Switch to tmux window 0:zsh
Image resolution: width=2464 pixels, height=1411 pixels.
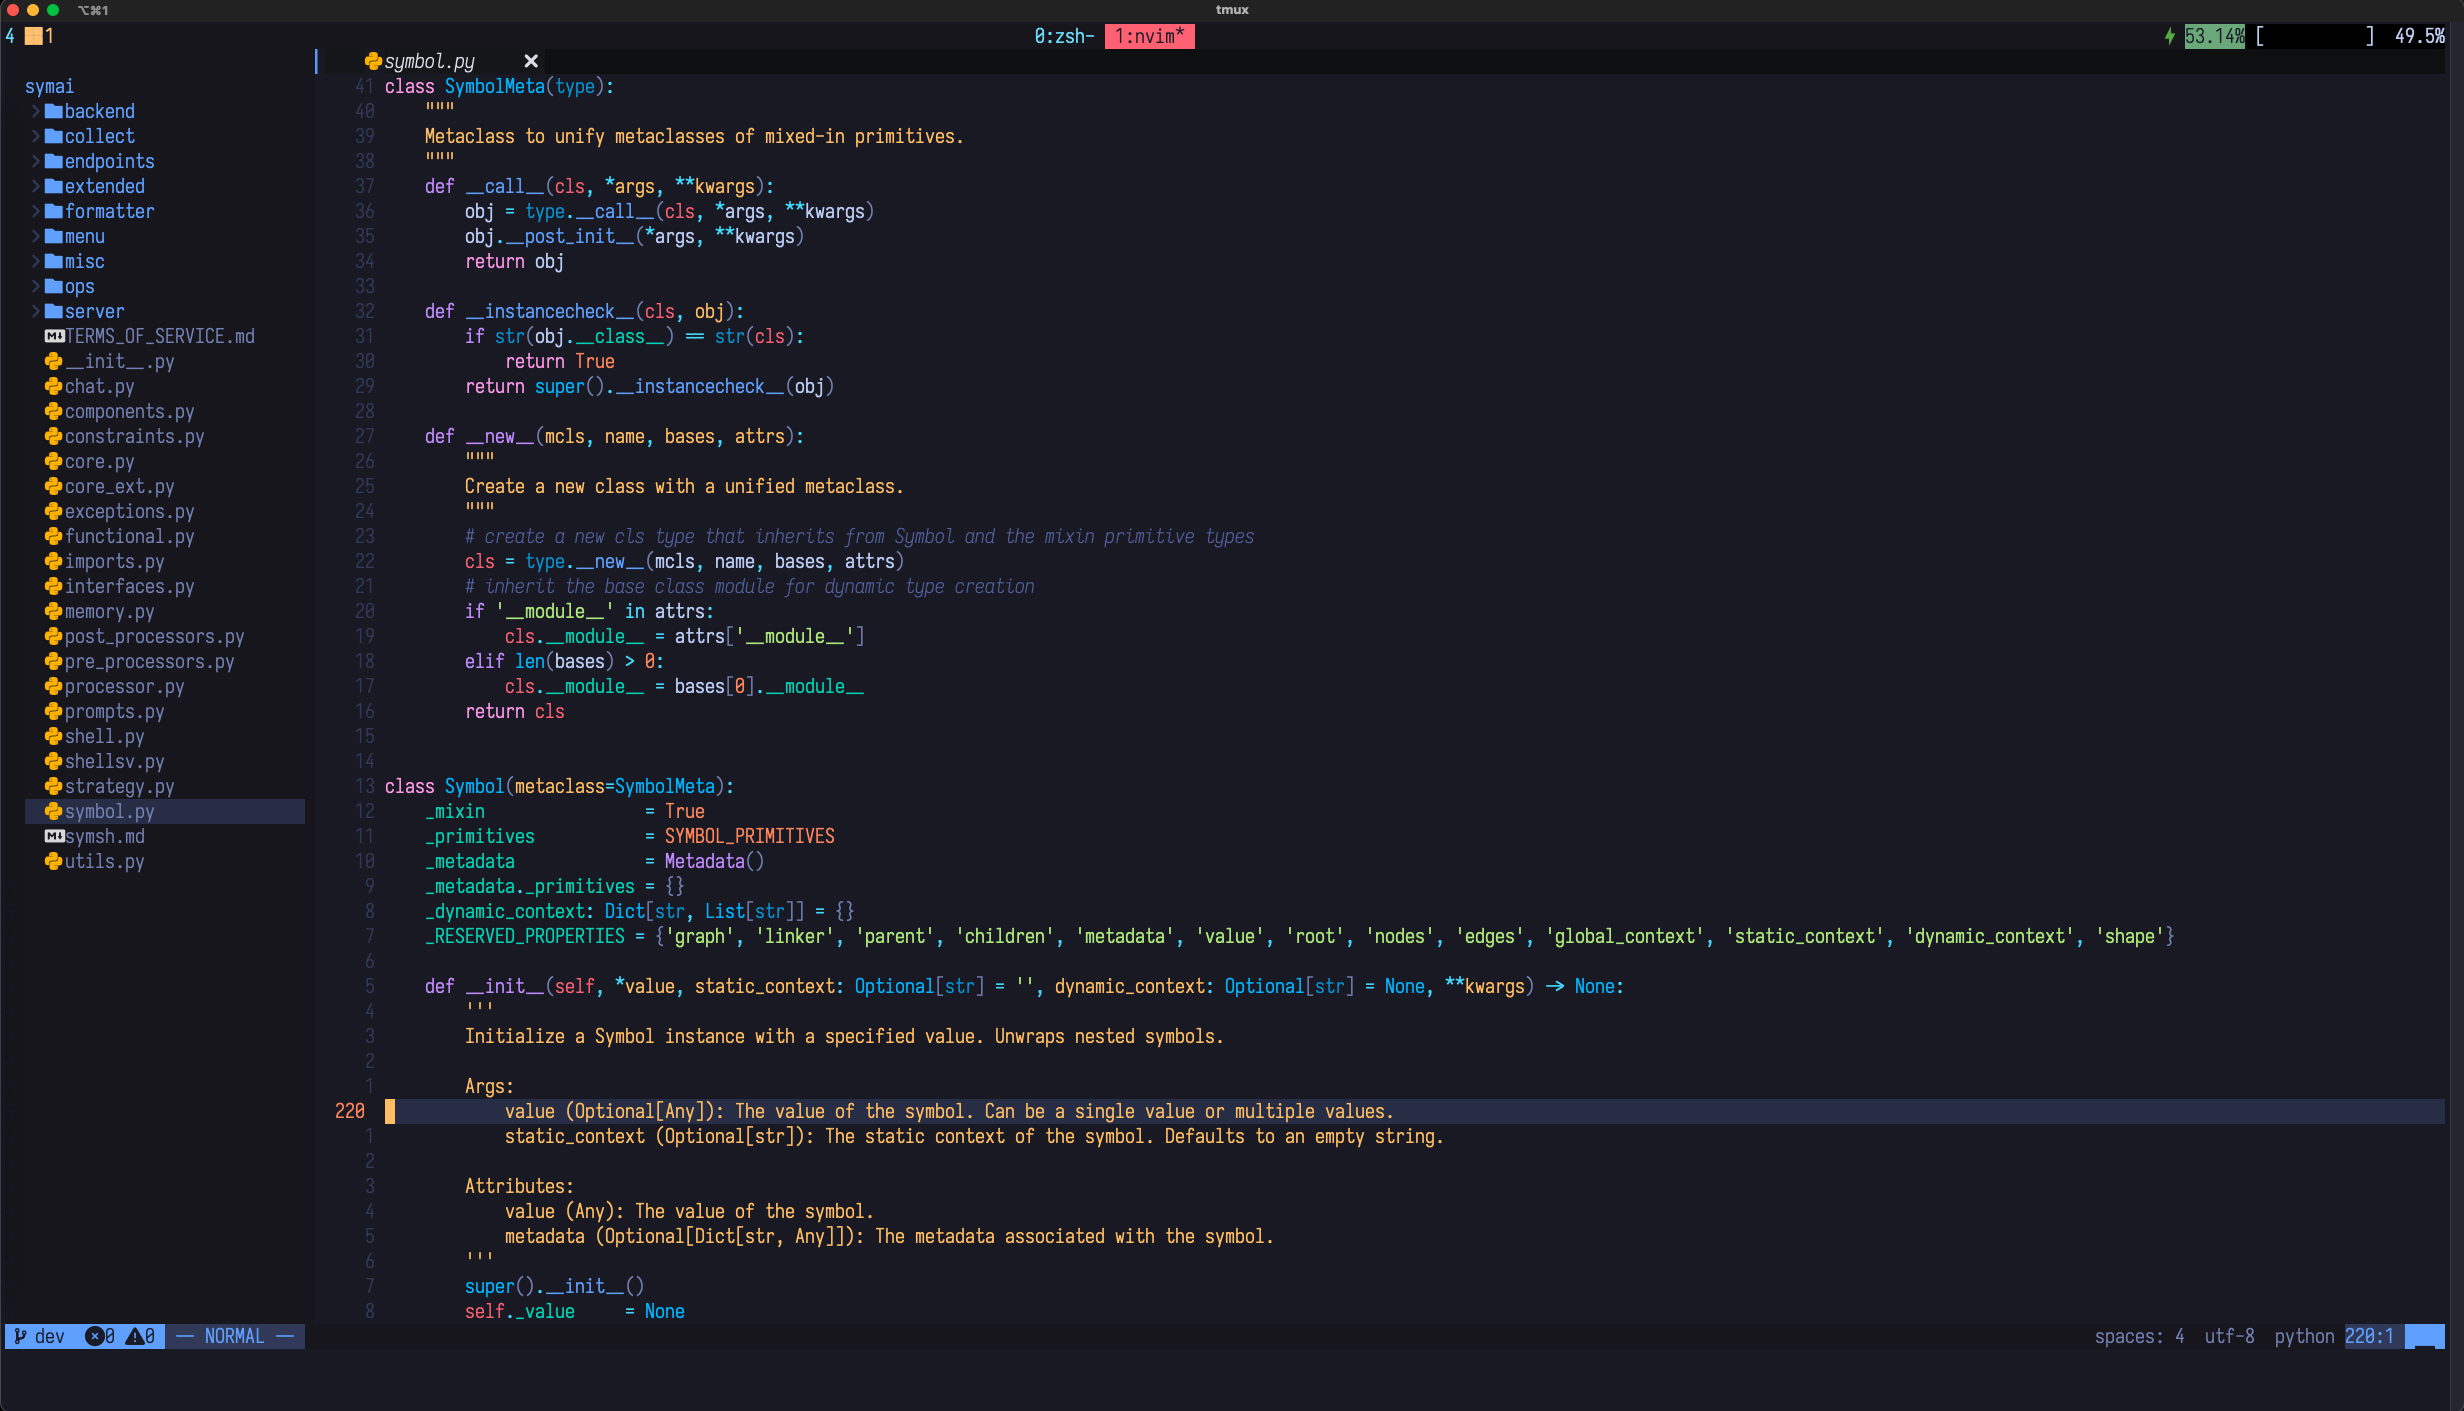pos(1064,36)
